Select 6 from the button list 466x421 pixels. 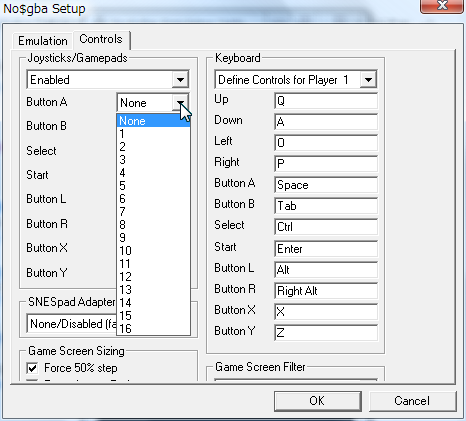[x=153, y=199]
